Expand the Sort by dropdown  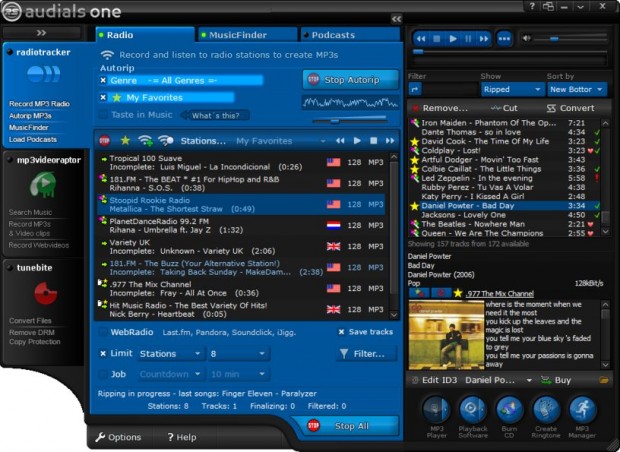point(576,89)
